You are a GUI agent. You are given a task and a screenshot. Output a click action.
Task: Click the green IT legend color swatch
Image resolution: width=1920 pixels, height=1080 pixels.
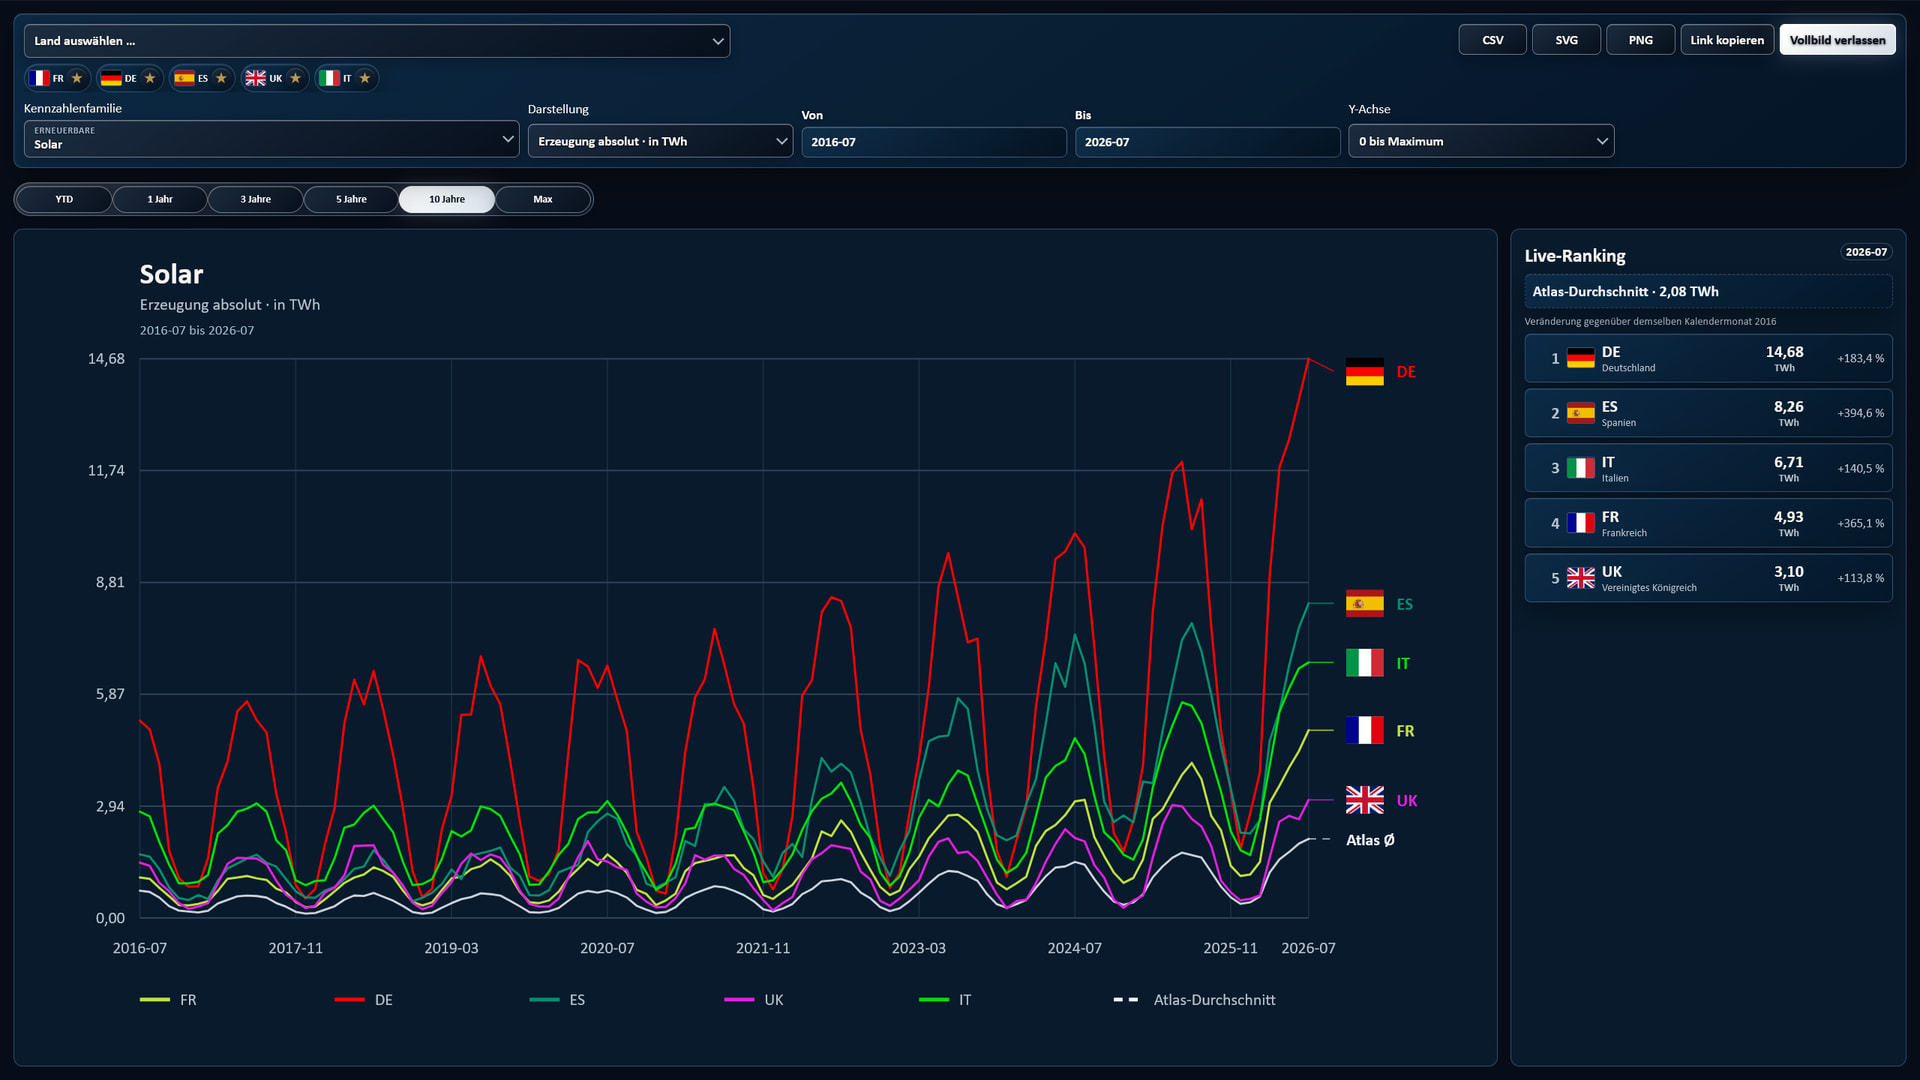934,1000
